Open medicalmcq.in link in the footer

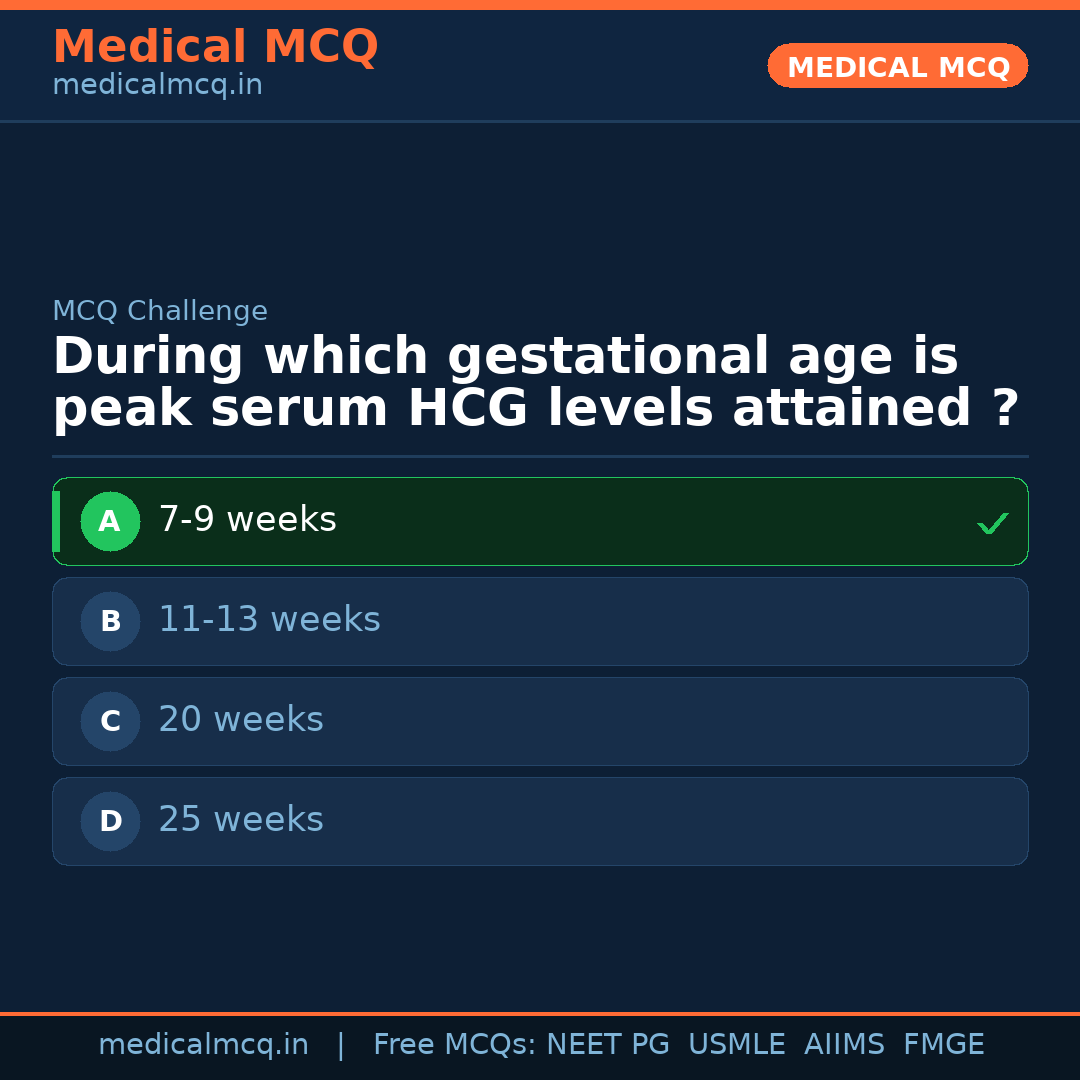coord(203,1045)
